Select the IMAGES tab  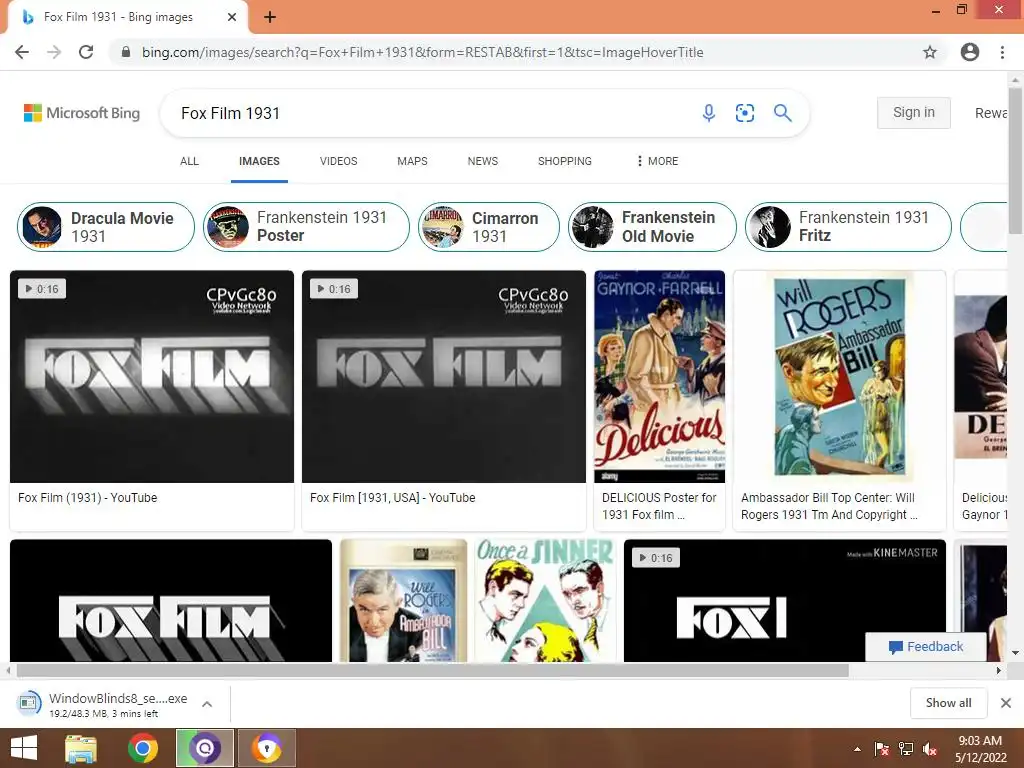click(259, 161)
